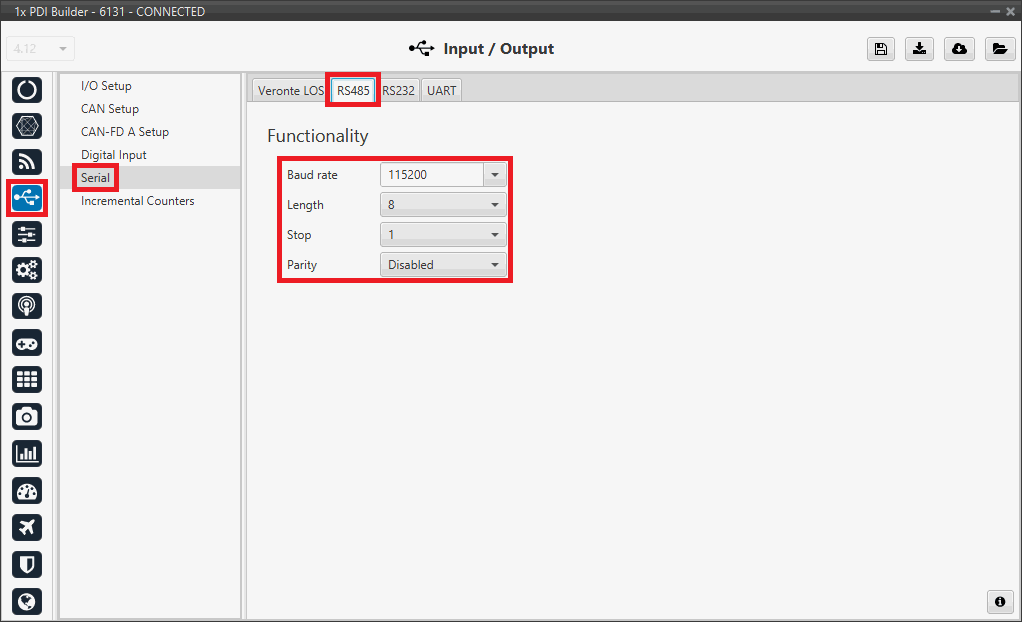This screenshot has height=622, width=1022.
Task: Open the Length dropdown
Action: point(443,205)
